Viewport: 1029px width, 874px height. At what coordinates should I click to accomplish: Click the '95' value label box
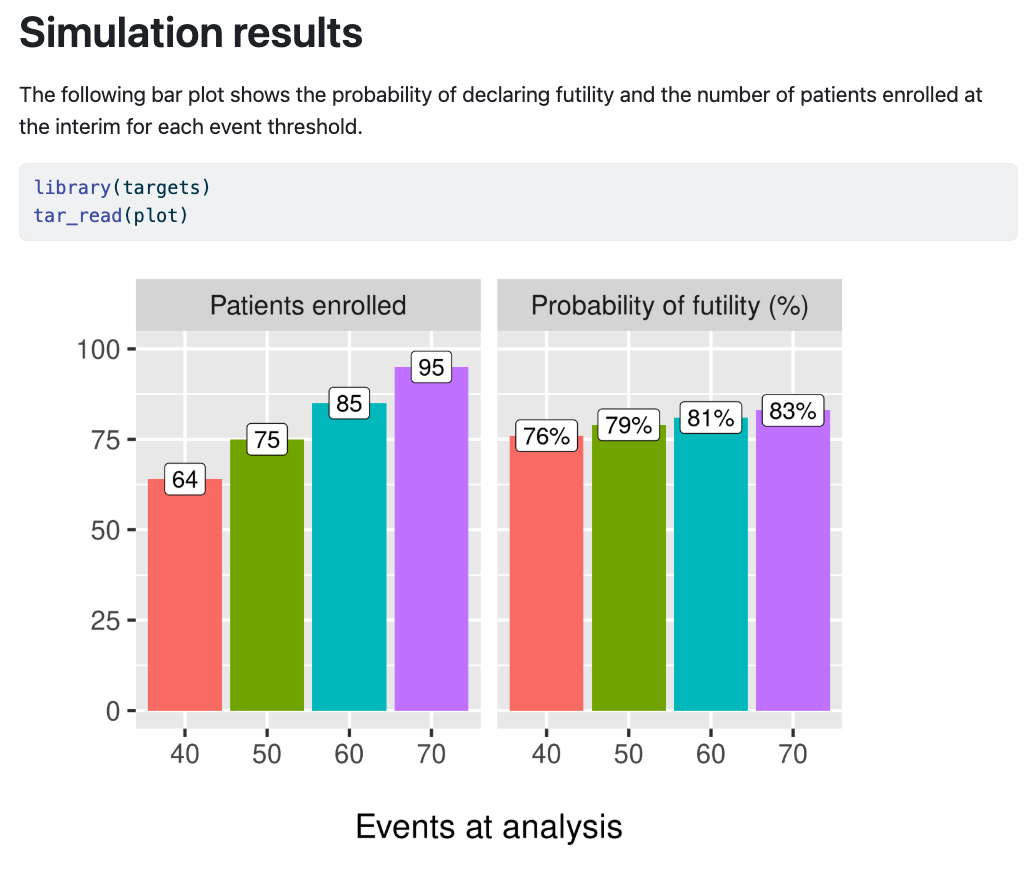click(431, 367)
